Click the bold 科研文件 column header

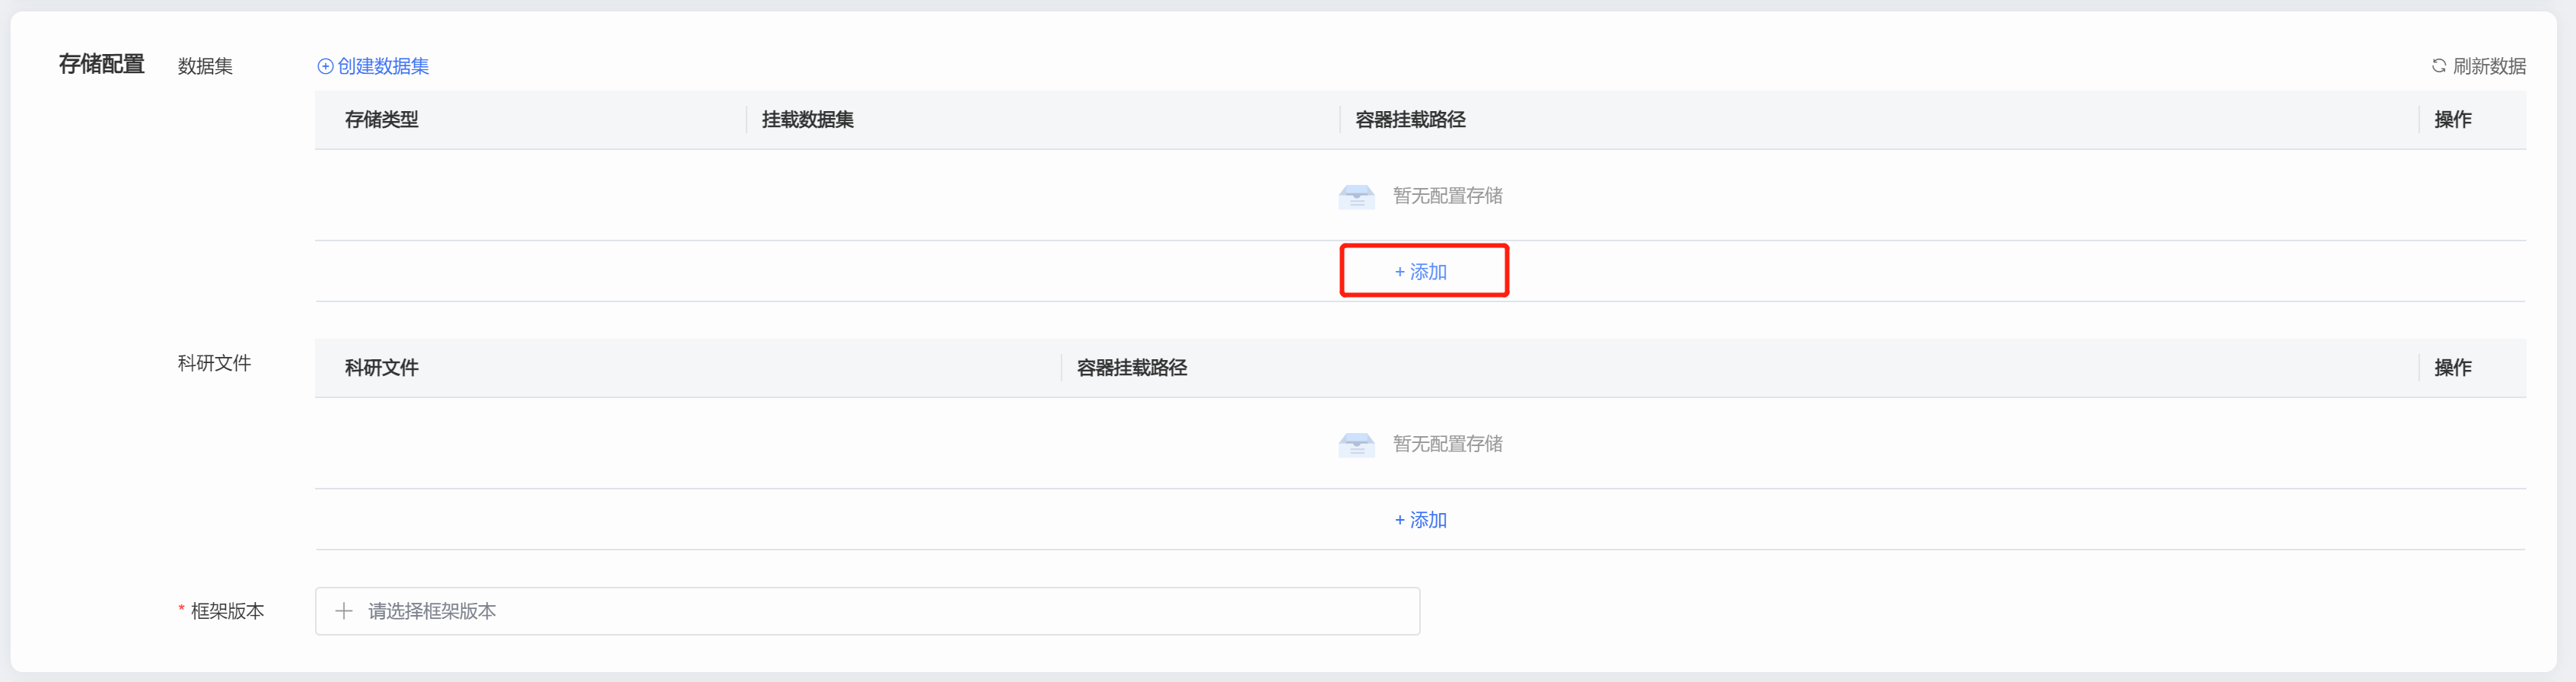click(x=382, y=368)
